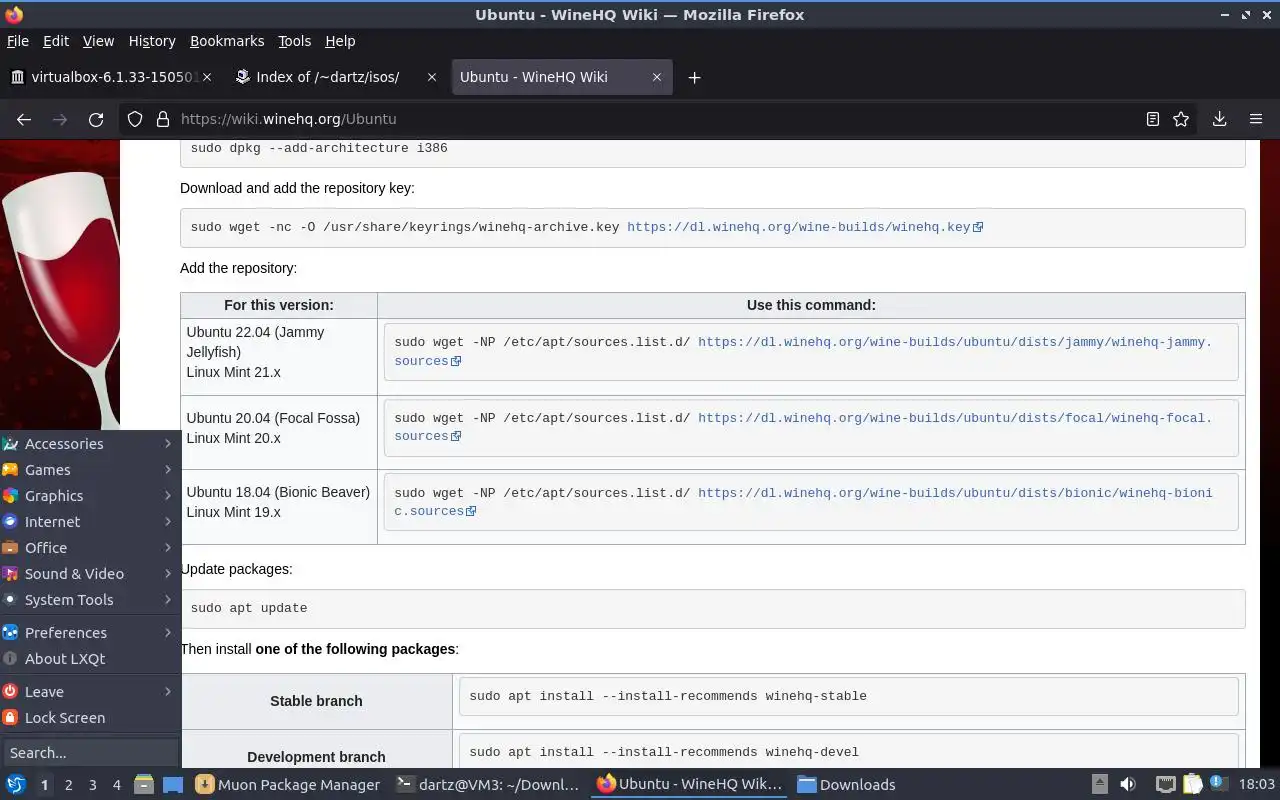The image size is (1280, 800).
Task: Toggle Reader View icon in address bar
Action: [1152, 119]
